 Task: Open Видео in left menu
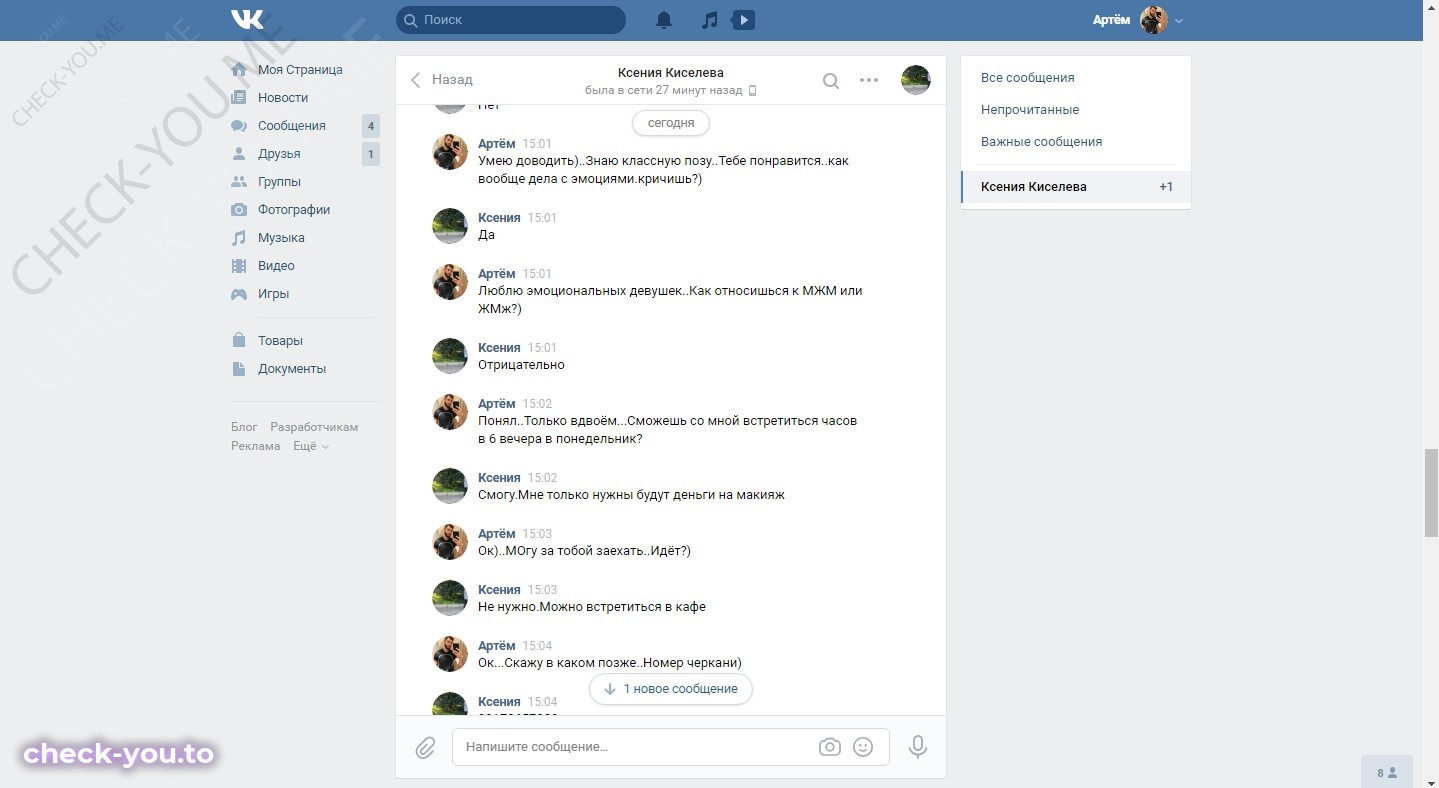click(276, 266)
